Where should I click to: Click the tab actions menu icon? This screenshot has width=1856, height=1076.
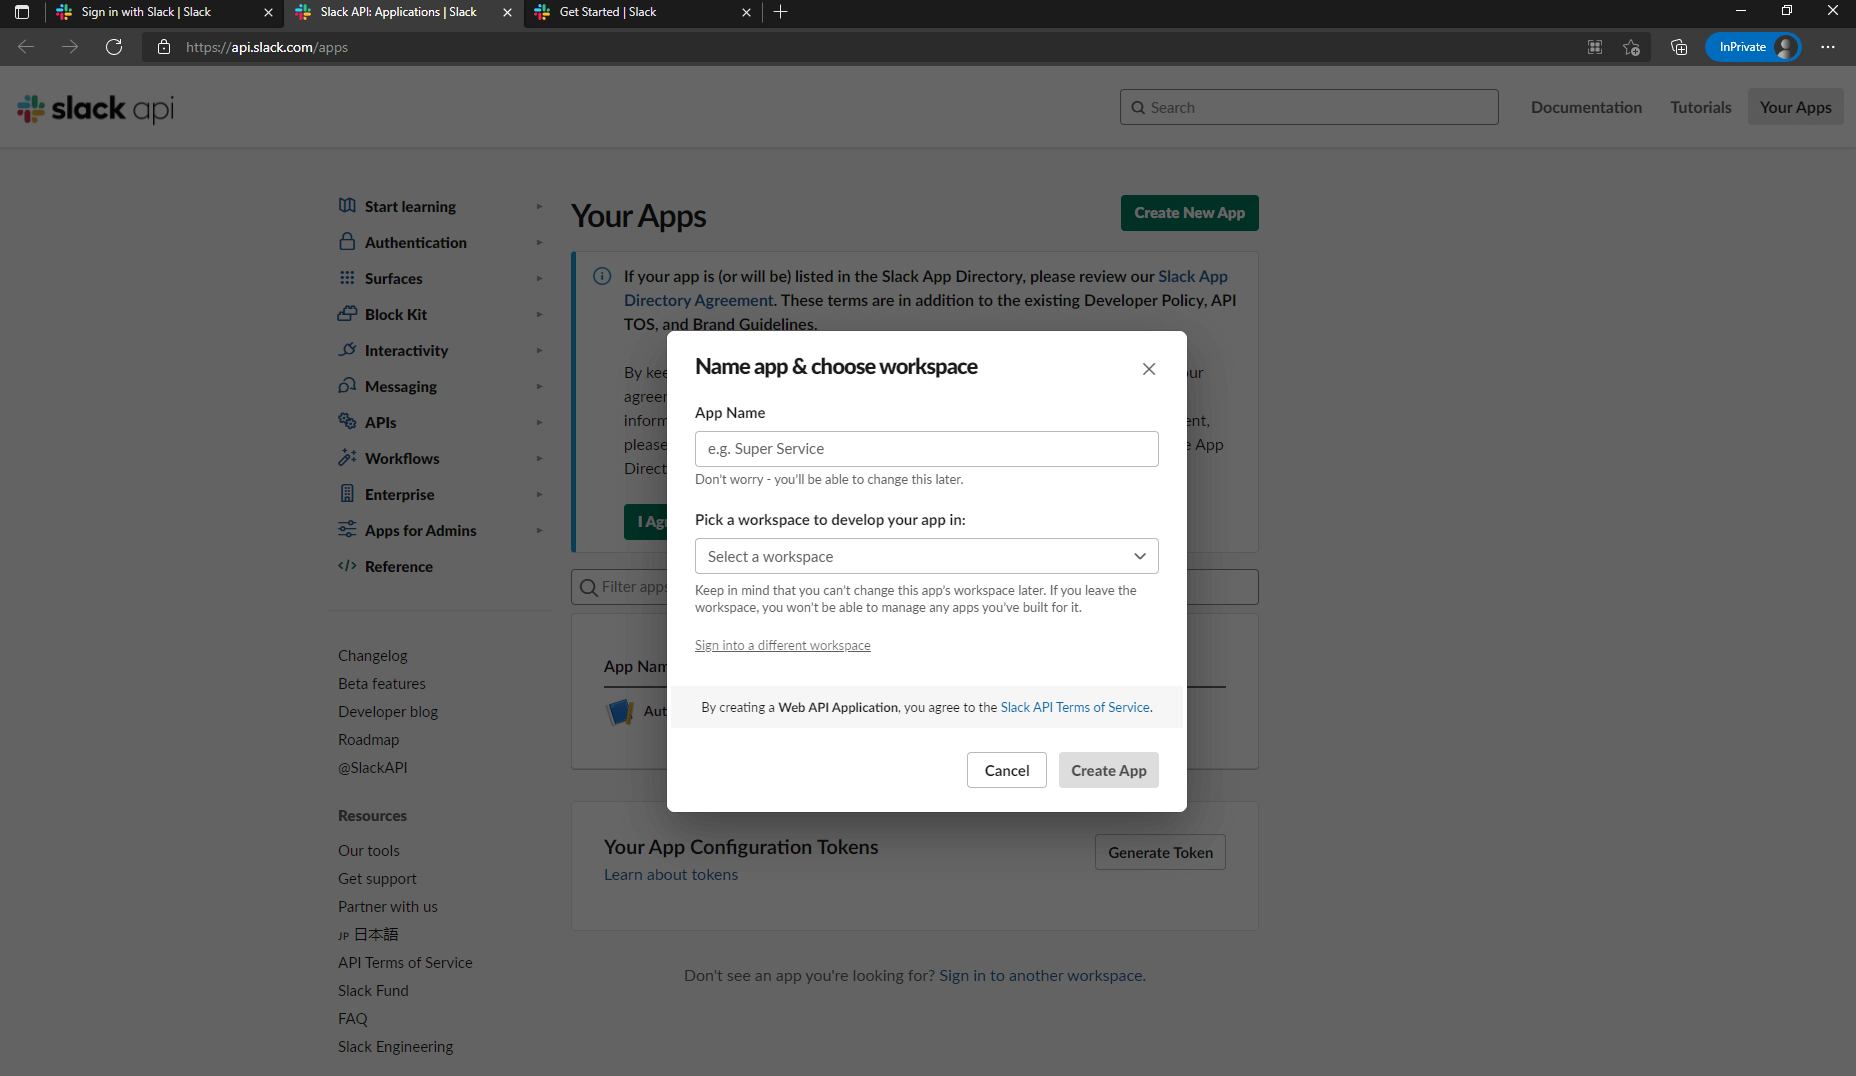click(x=22, y=12)
